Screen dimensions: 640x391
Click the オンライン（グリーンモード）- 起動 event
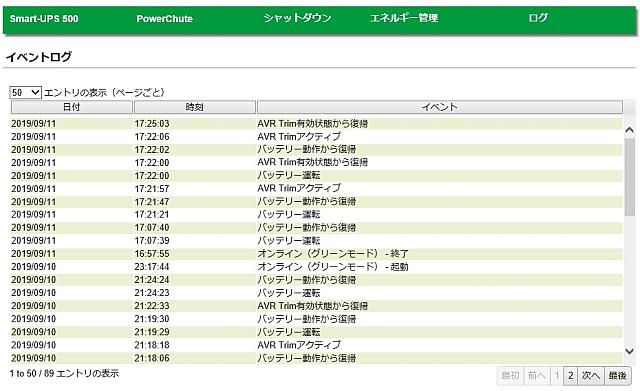[x=333, y=267]
